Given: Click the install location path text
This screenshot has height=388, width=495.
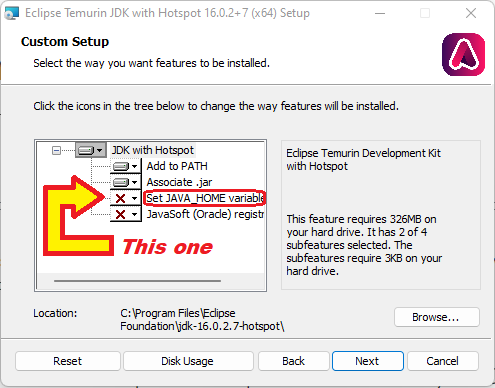Looking at the screenshot, I should tap(202, 320).
